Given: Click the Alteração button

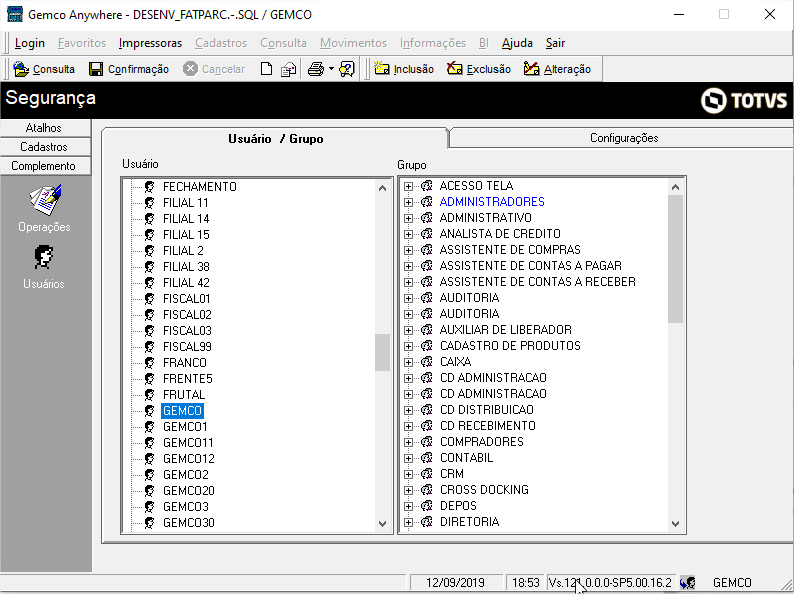Looking at the screenshot, I should [x=557, y=69].
